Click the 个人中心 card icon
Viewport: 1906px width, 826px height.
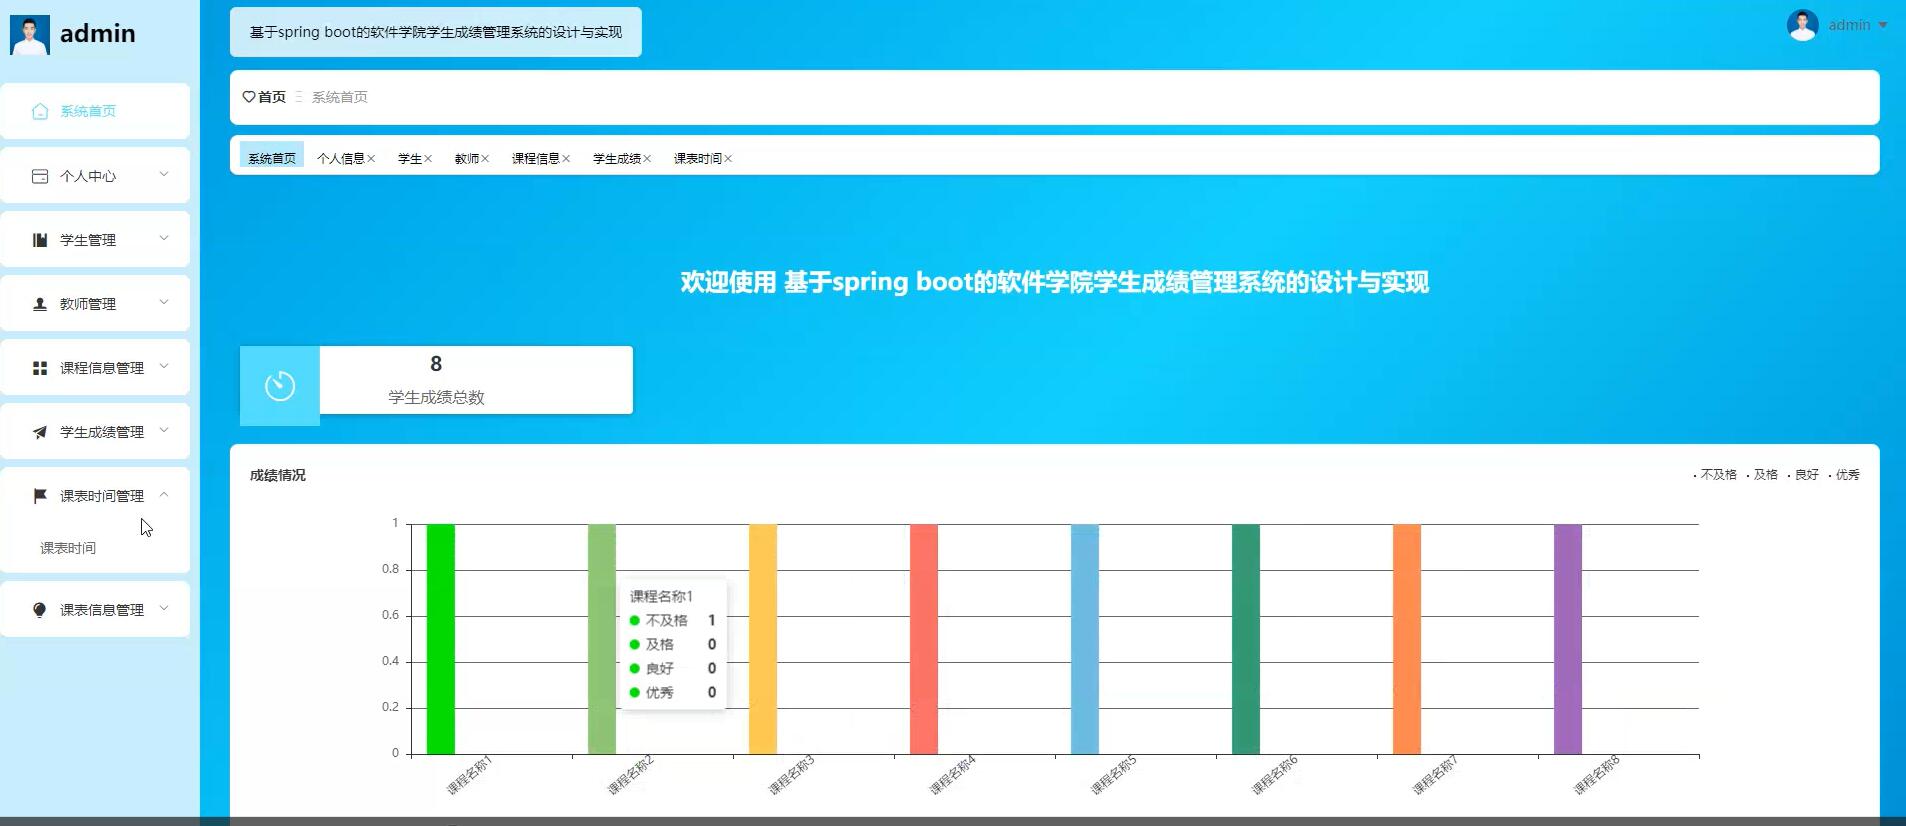point(40,176)
